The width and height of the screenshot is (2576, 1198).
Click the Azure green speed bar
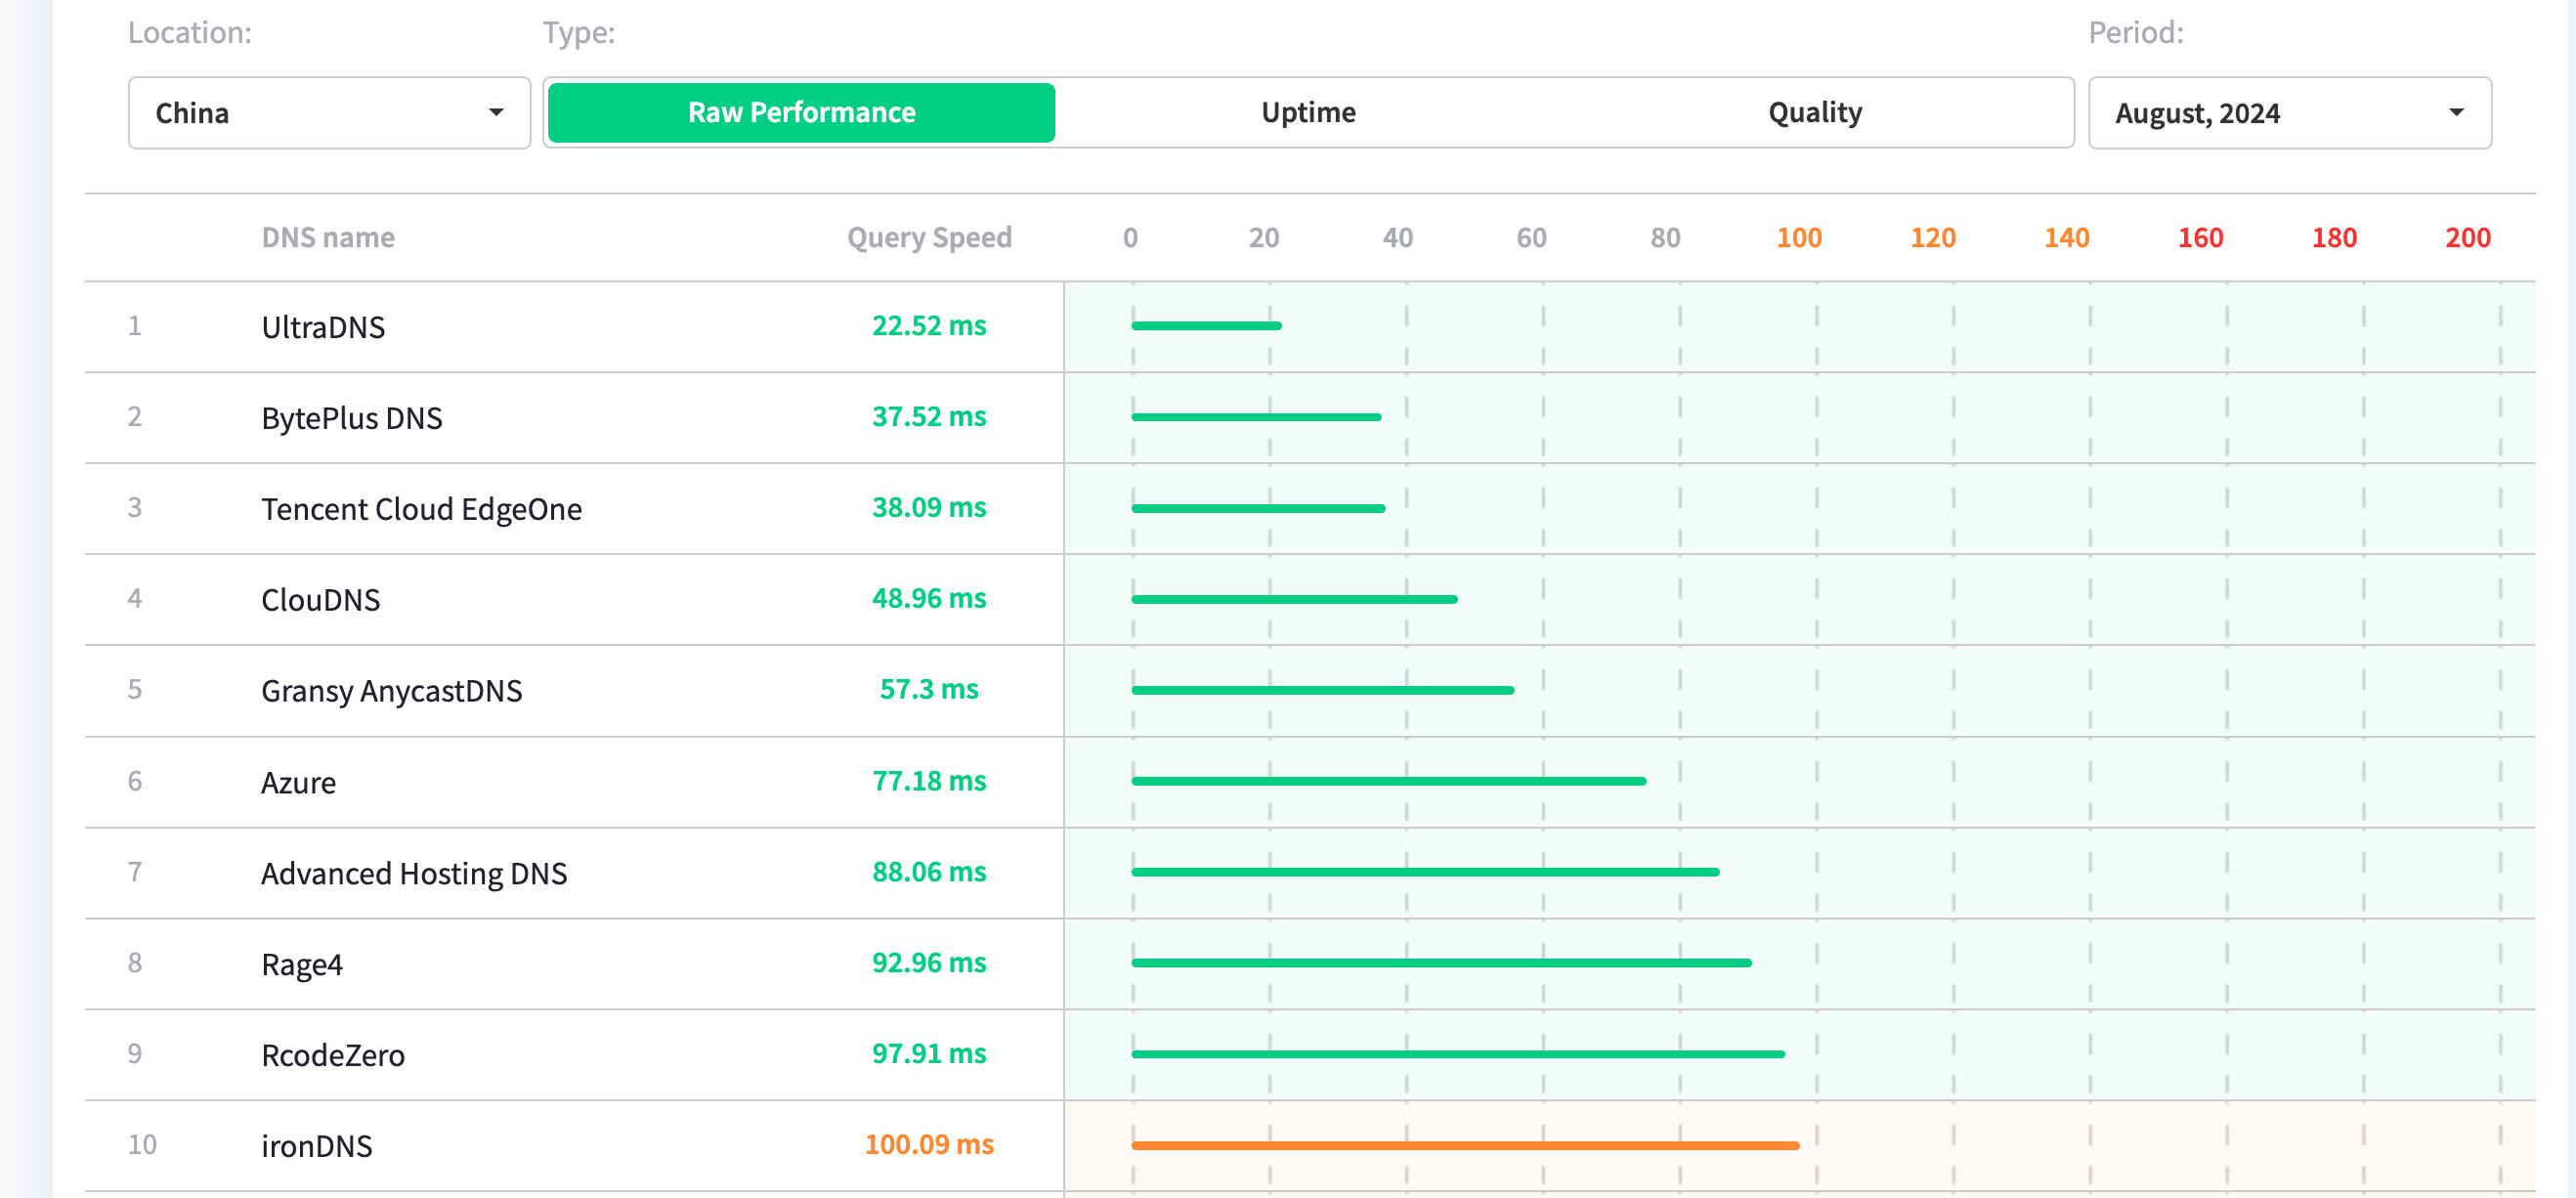pyautogui.click(x=1388, y=781)
